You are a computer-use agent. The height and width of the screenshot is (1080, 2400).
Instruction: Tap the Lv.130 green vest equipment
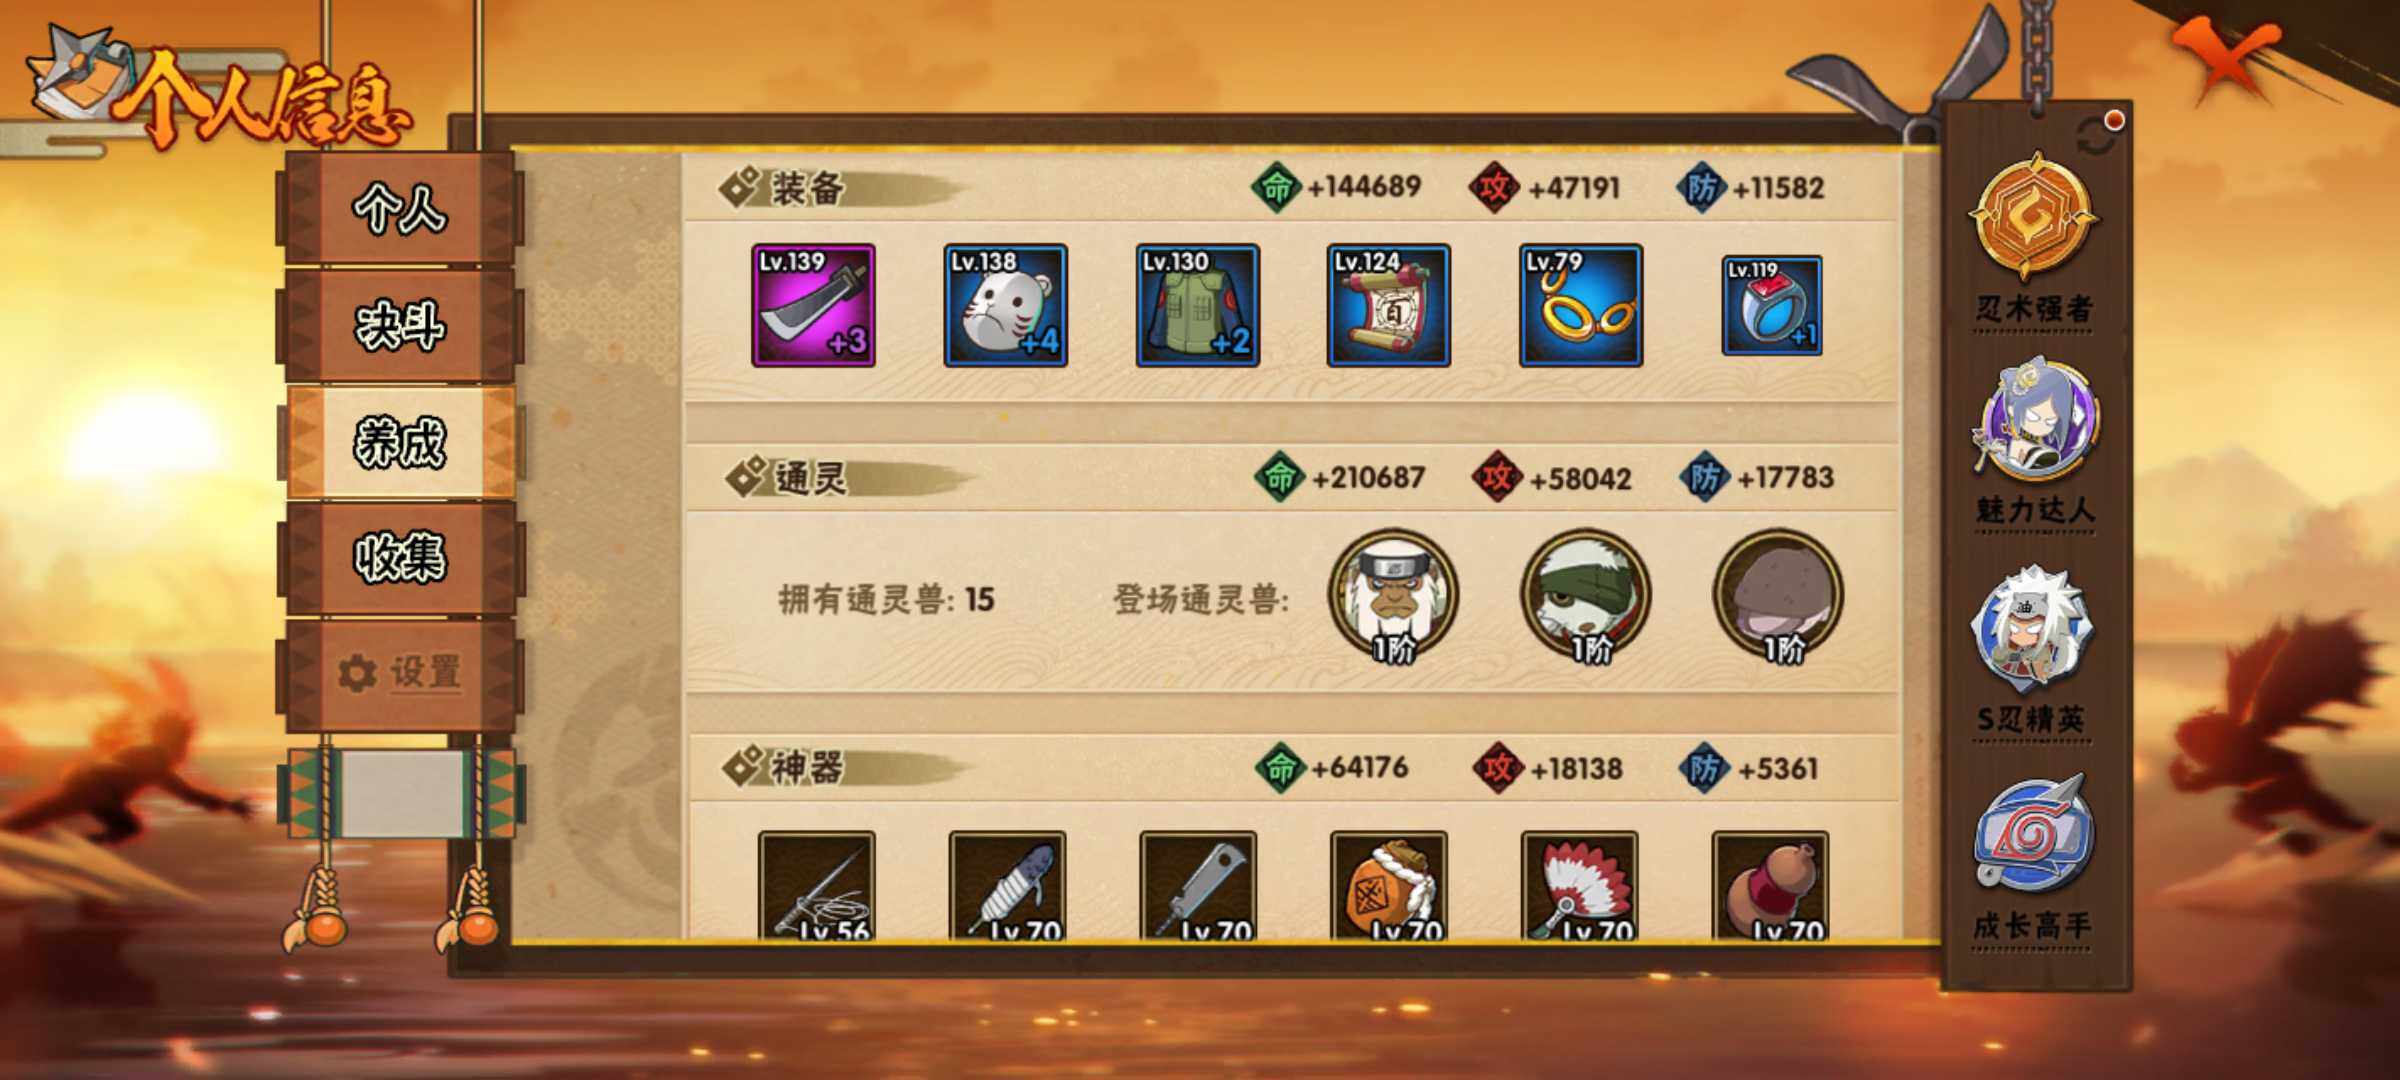click(x=1197, y=305)
